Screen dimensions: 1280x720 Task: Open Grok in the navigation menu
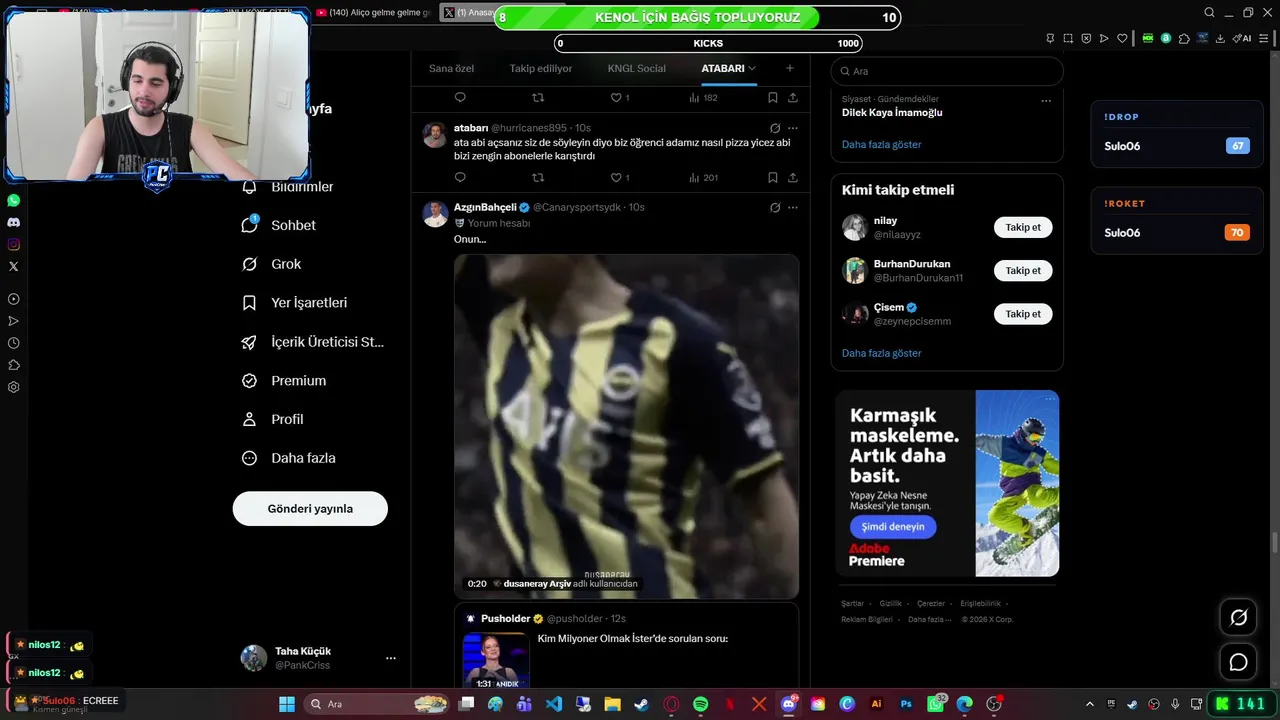272,264
